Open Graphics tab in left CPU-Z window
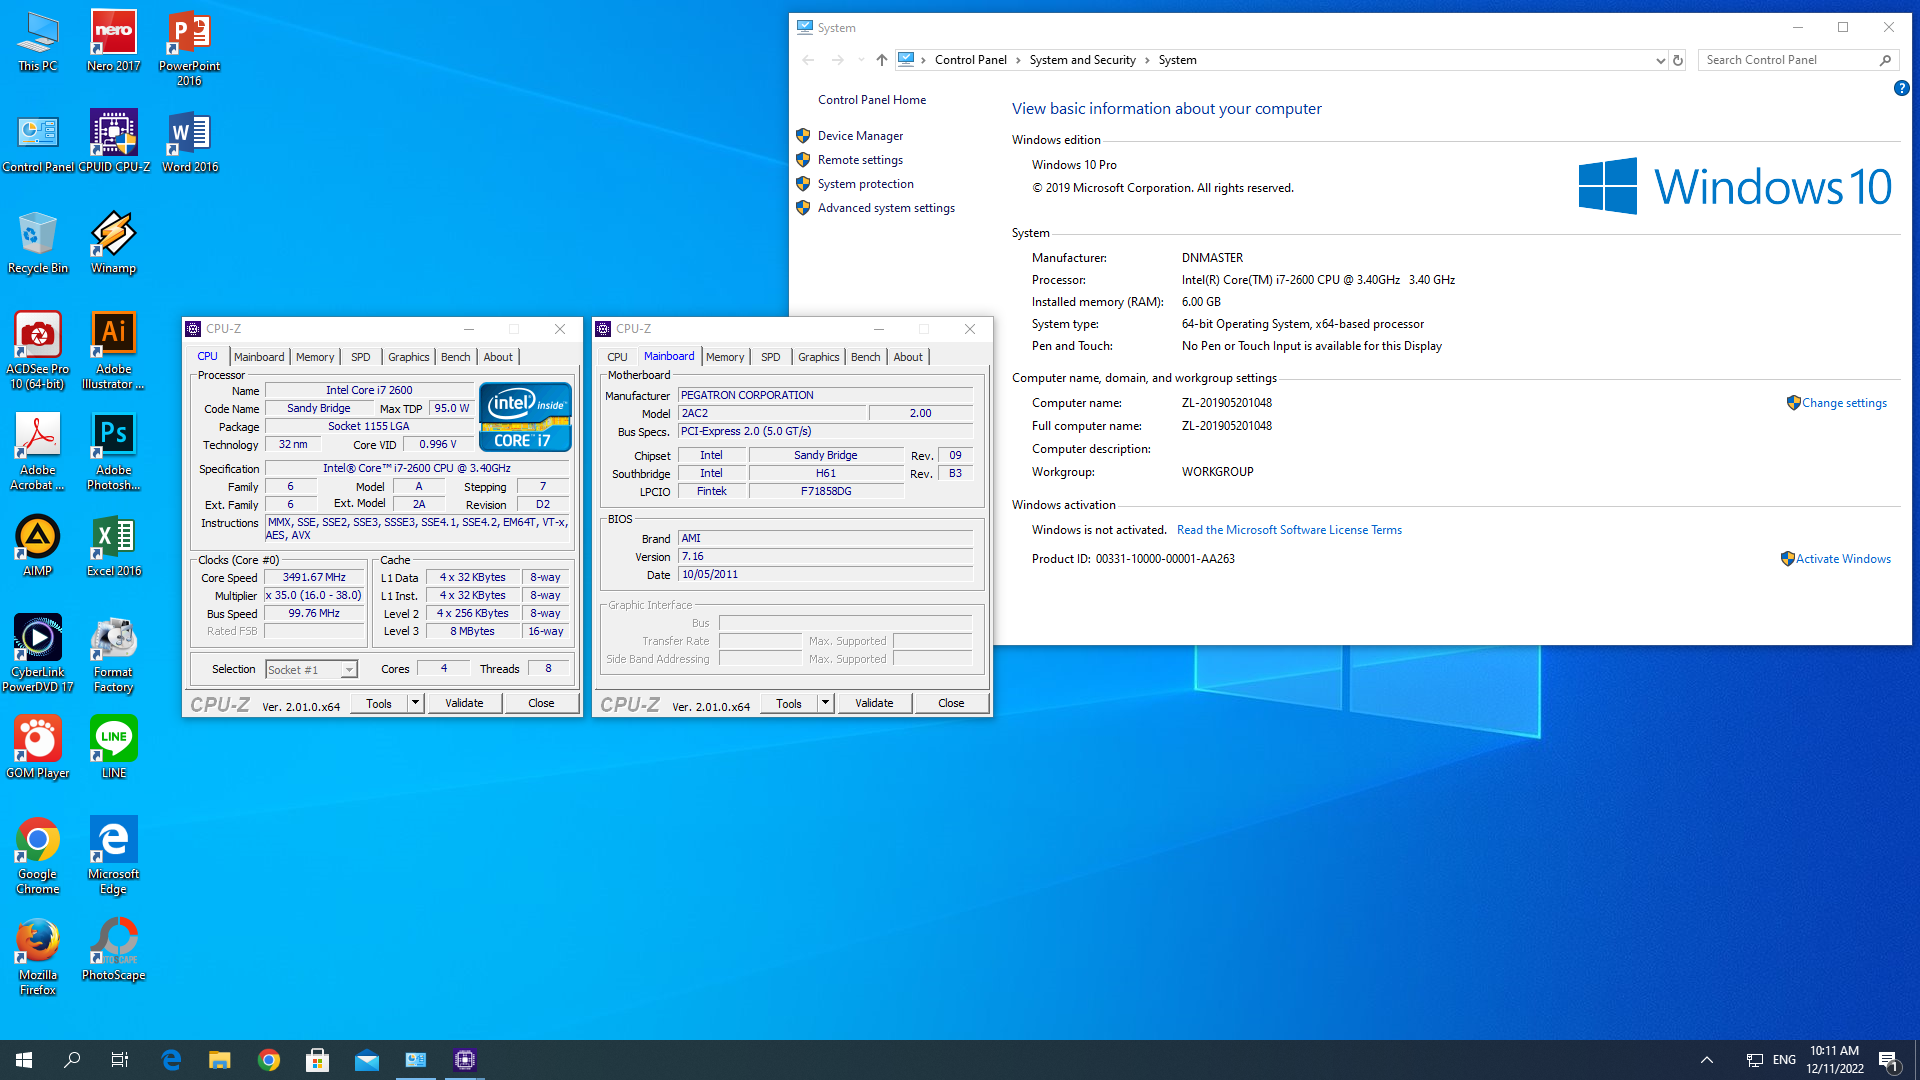 pos(409,357)
